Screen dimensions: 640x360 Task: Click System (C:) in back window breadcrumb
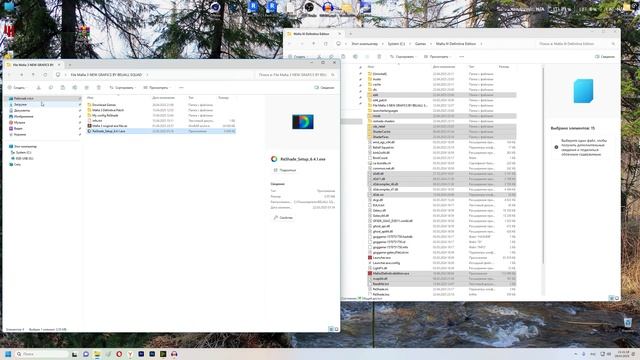(396, 44)
